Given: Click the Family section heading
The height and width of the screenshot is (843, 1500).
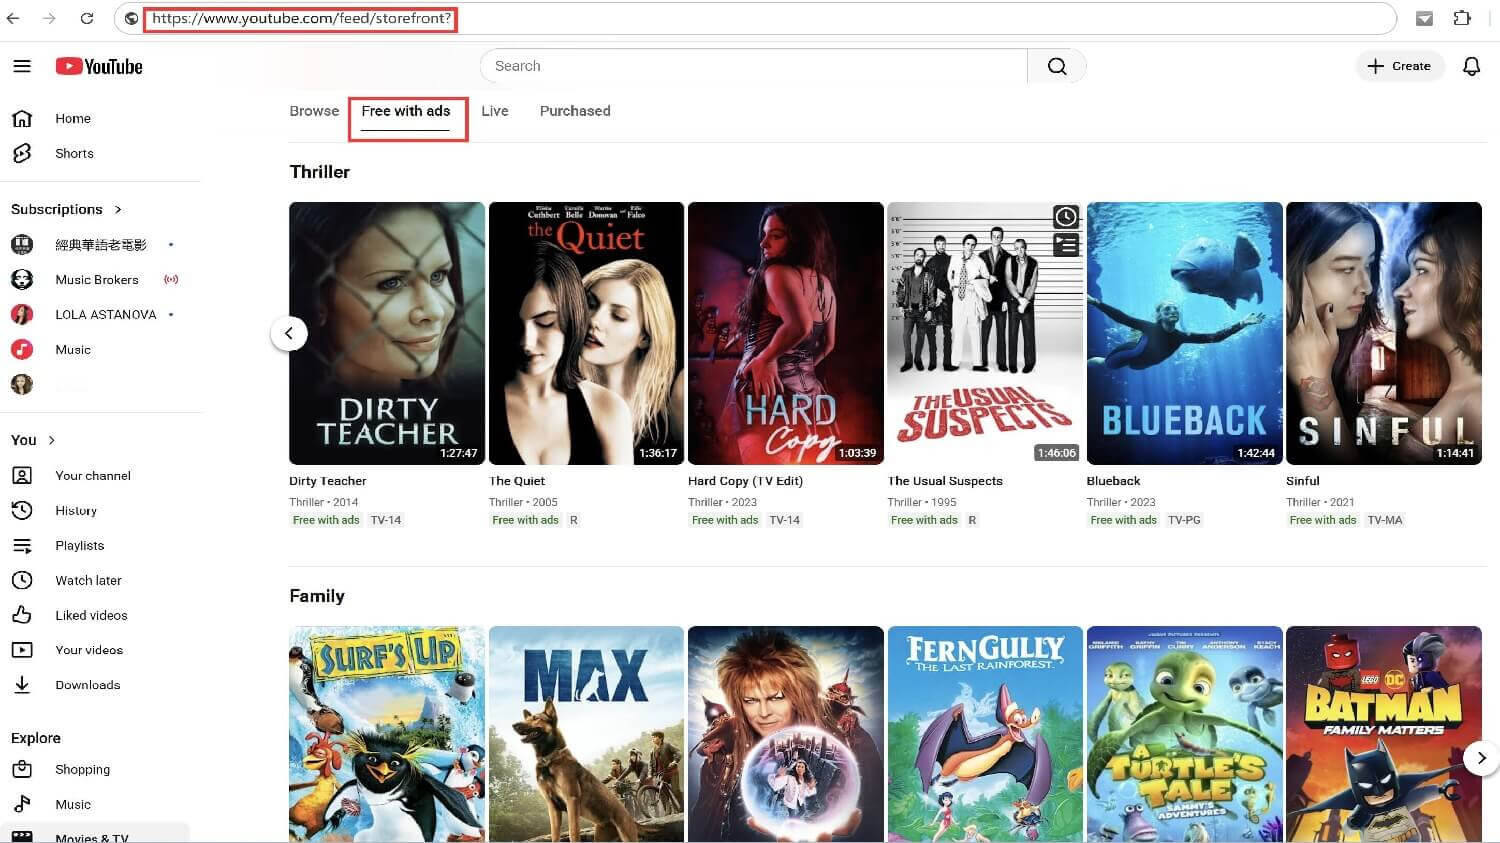Looking at the screenshot, I should [317, 596].
